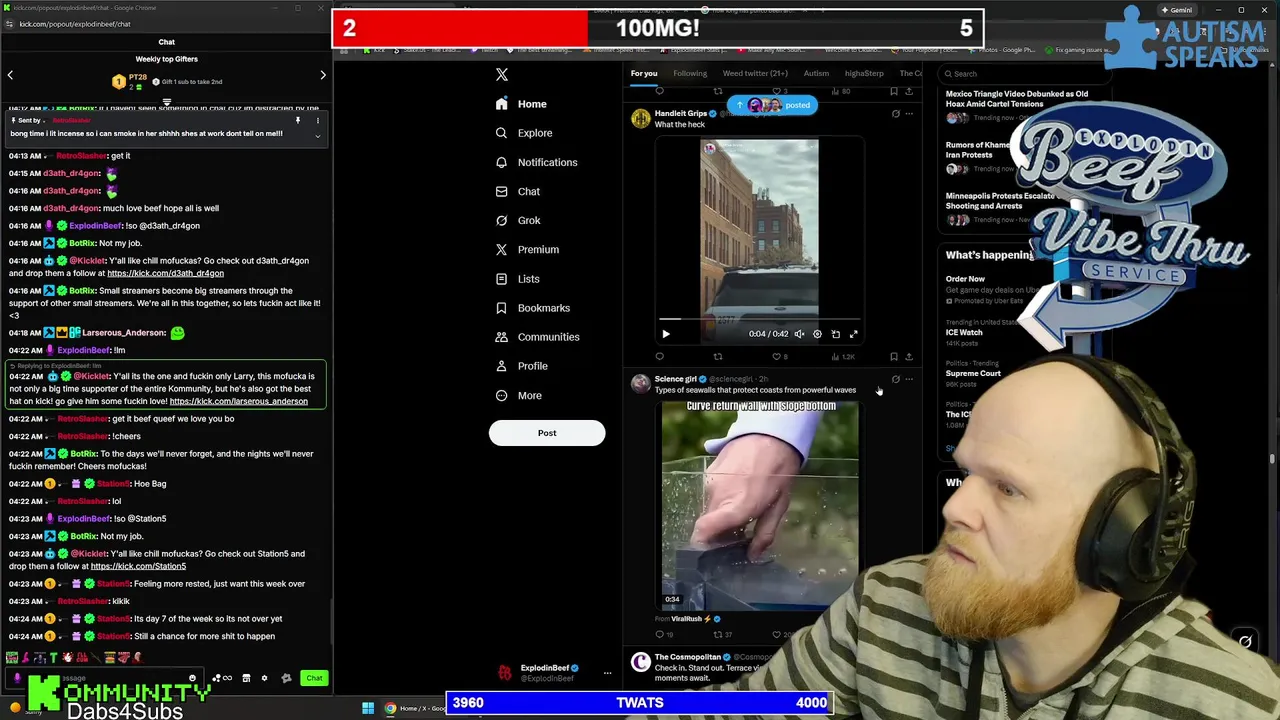Image resolution: width=1280 pixels, height=720 pixels.
Task: Click the green Chat send button
Action: pos(314,678)
